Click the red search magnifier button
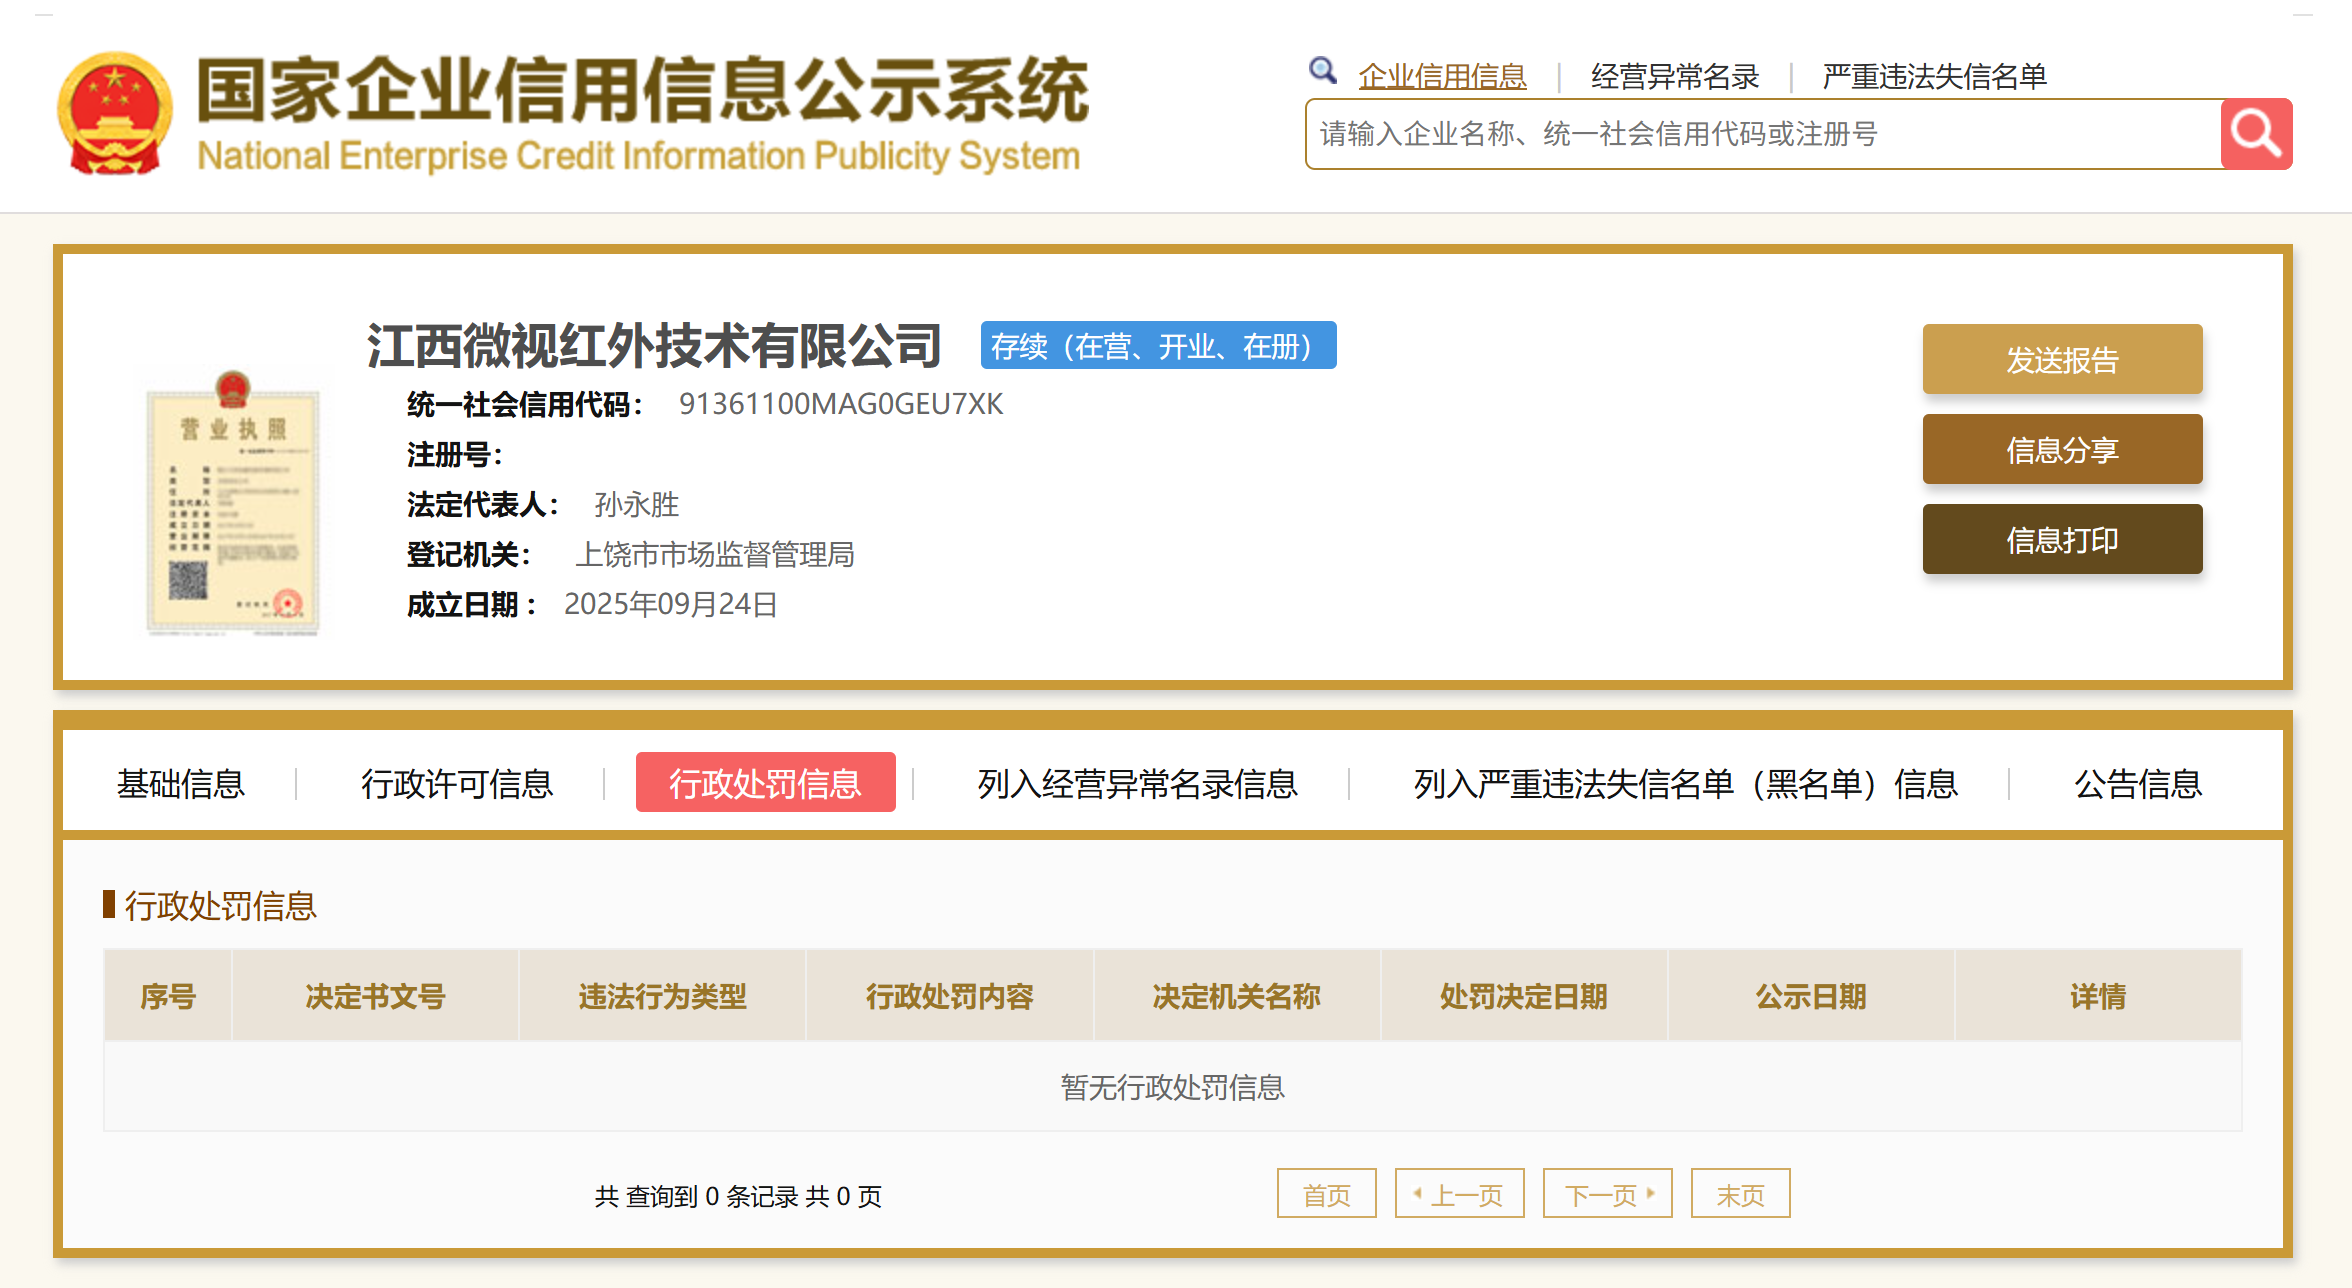Image resolution: width=2352 pixels, height=1288 pixels. pyautogui.click(x=2255, y=134)
